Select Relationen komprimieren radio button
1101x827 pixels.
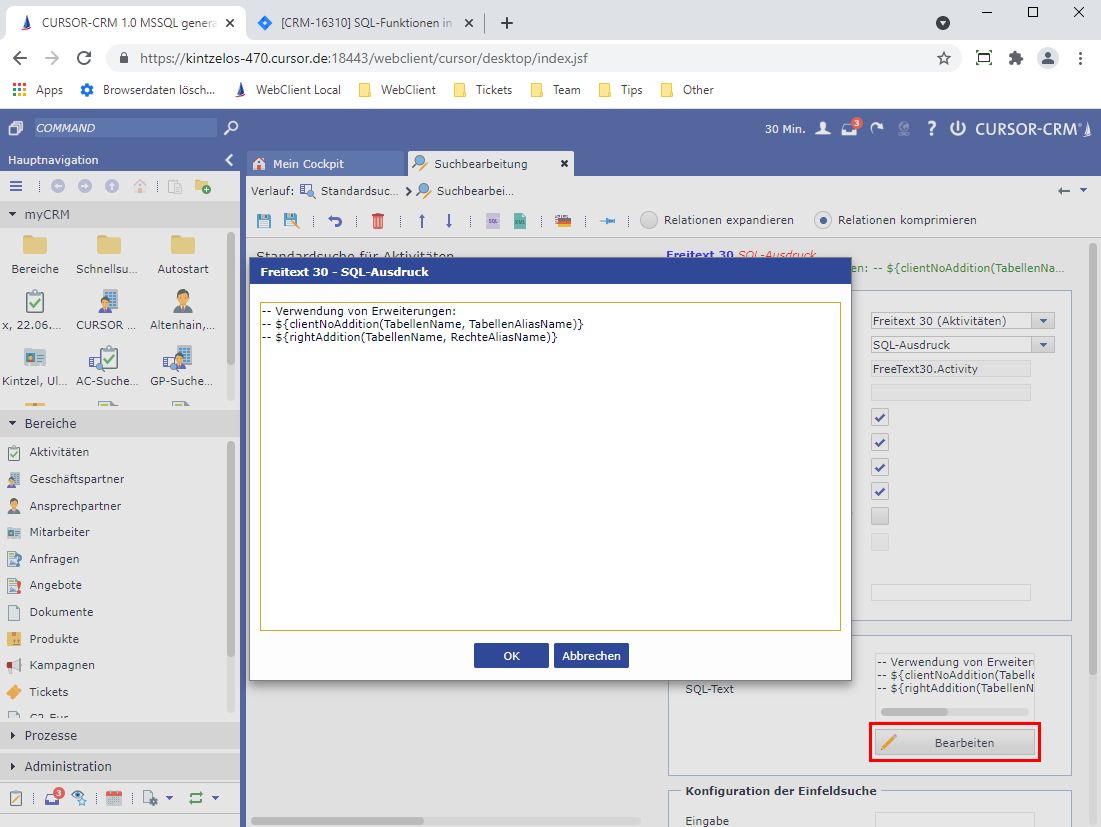point(823,220)
